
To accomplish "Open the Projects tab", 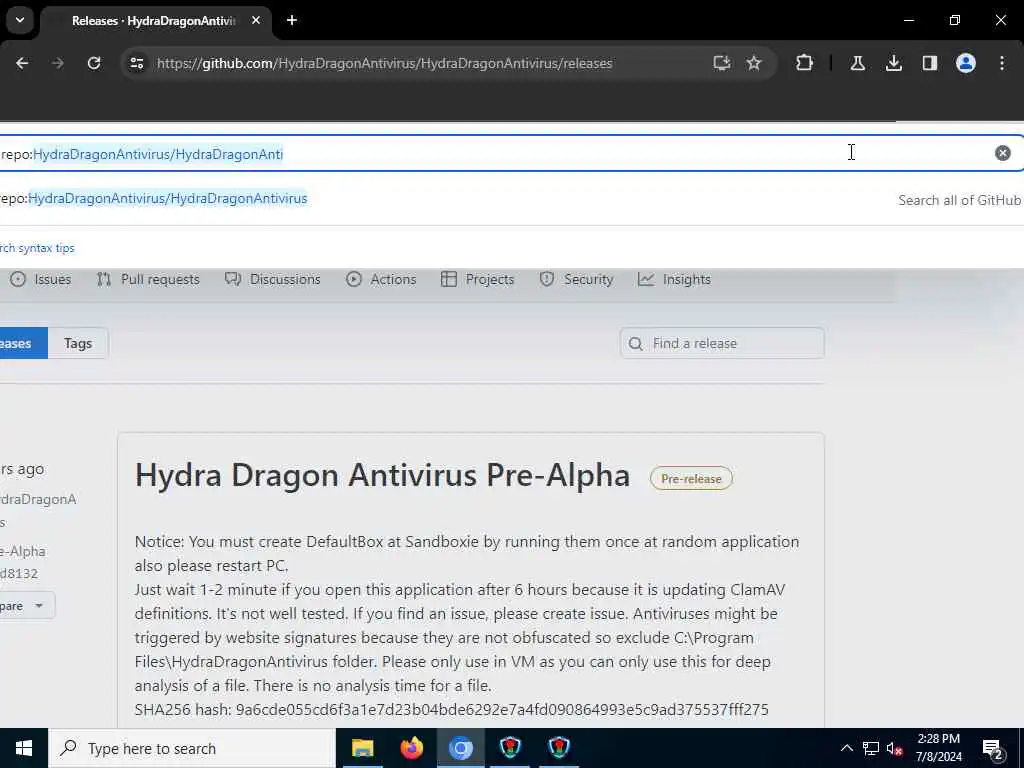I will click(x=477, y=280).
